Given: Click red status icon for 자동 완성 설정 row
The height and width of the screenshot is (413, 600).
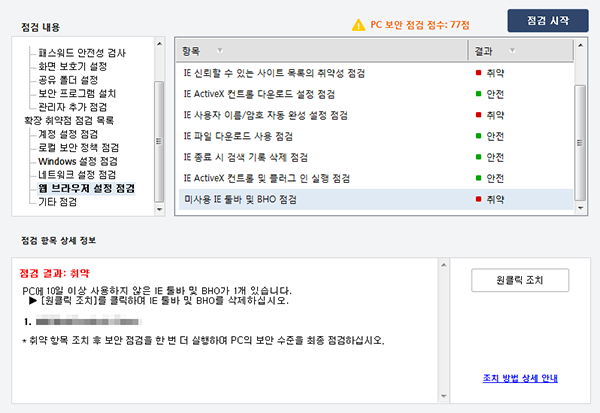Looking at the screenshot, I should click(x=478, y=114).
